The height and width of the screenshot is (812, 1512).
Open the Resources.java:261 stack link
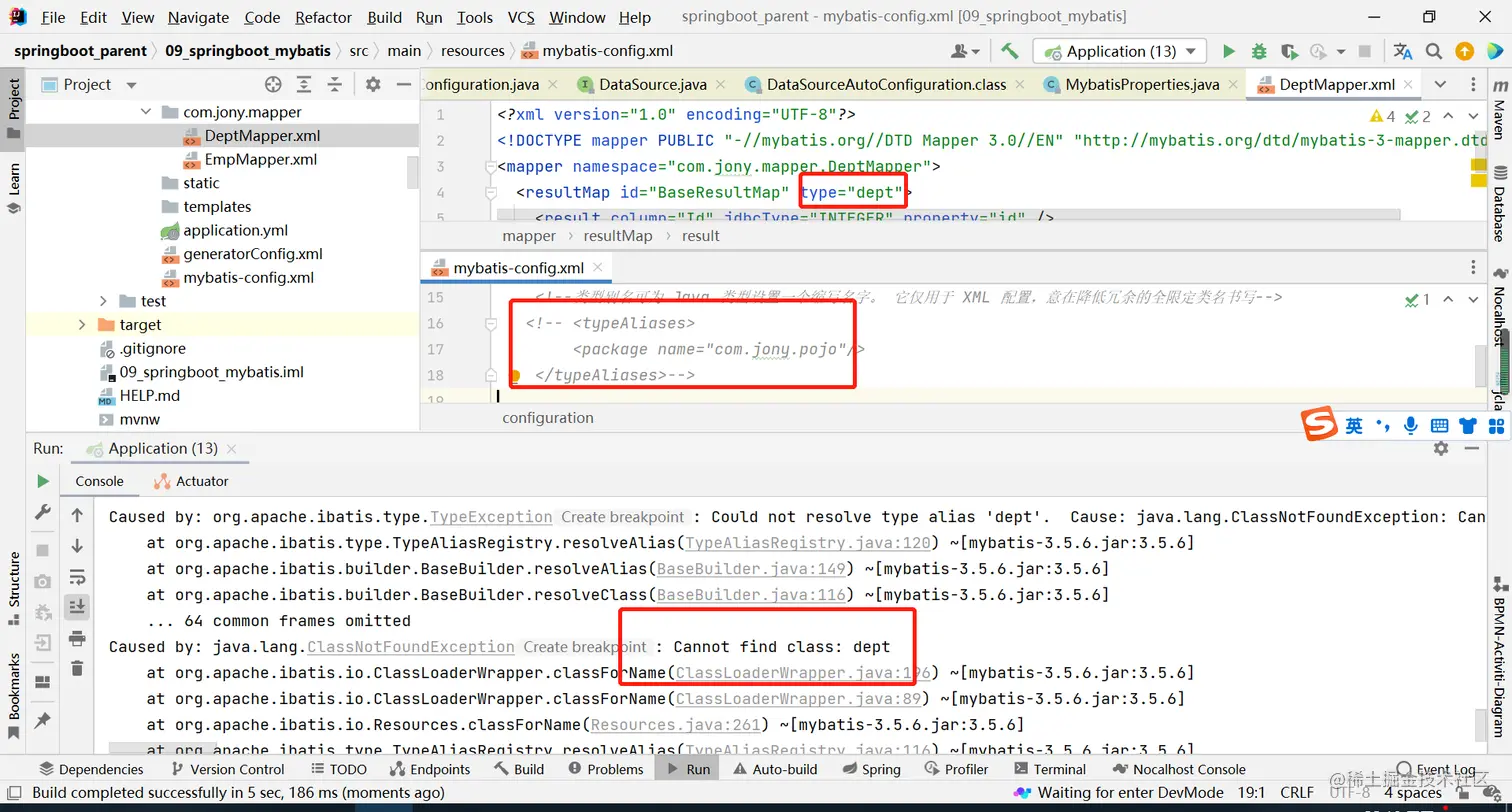[x=674, y=724]
